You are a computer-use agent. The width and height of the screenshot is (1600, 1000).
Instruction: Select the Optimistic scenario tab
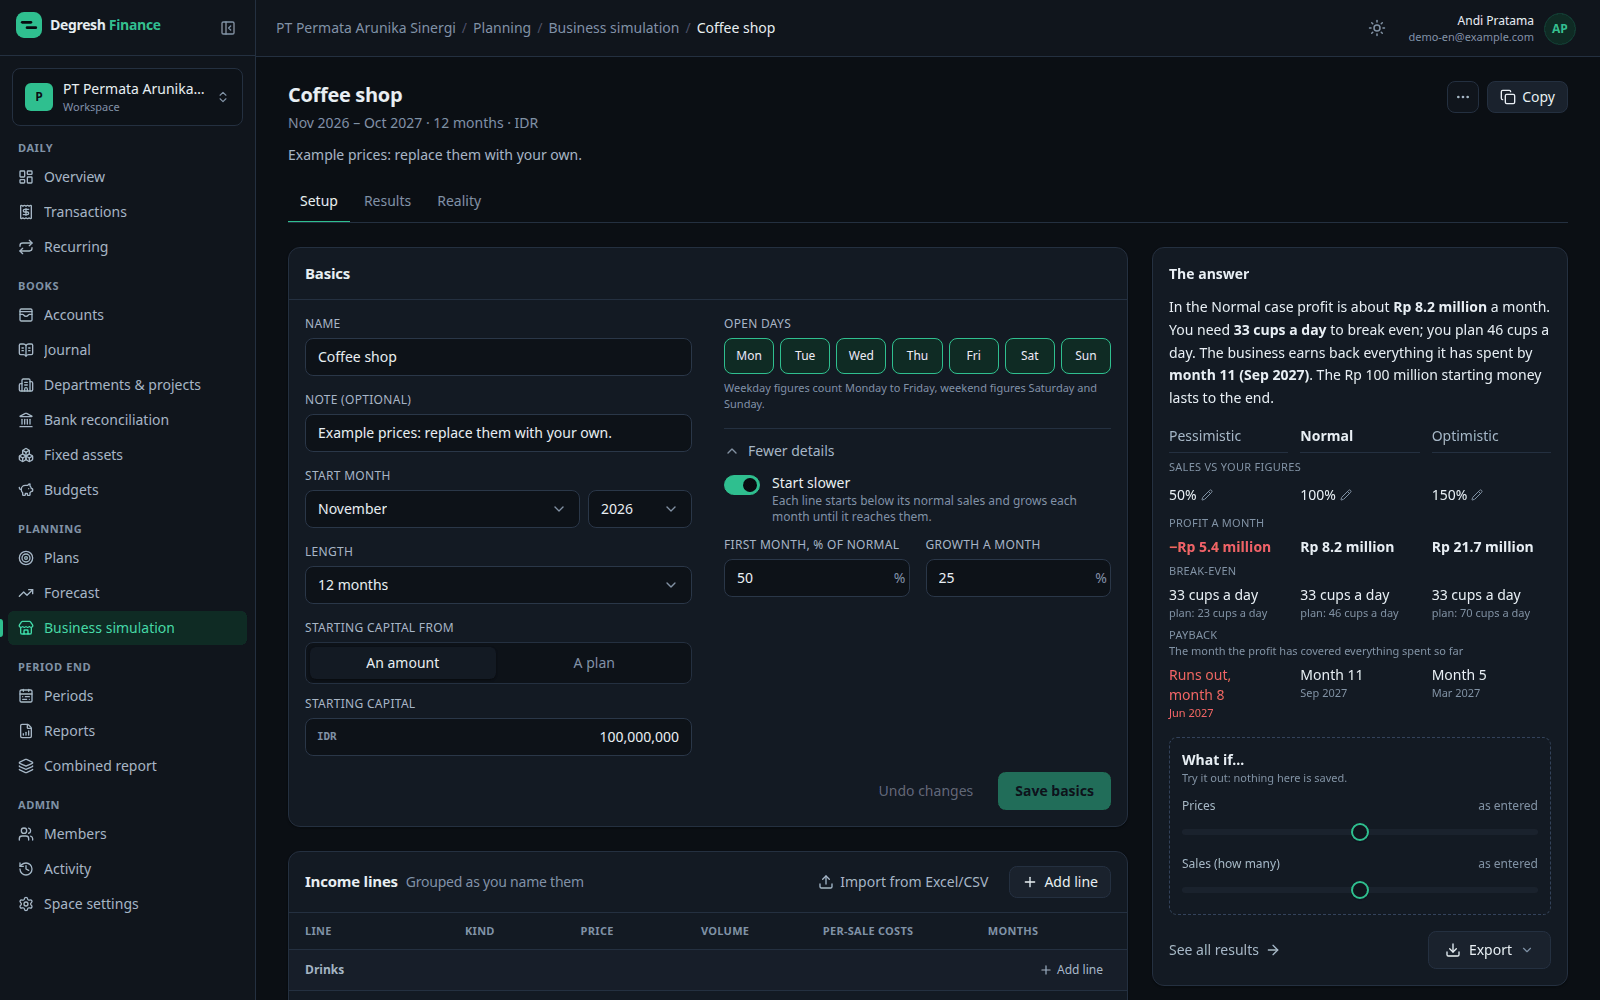point(1491,436)
